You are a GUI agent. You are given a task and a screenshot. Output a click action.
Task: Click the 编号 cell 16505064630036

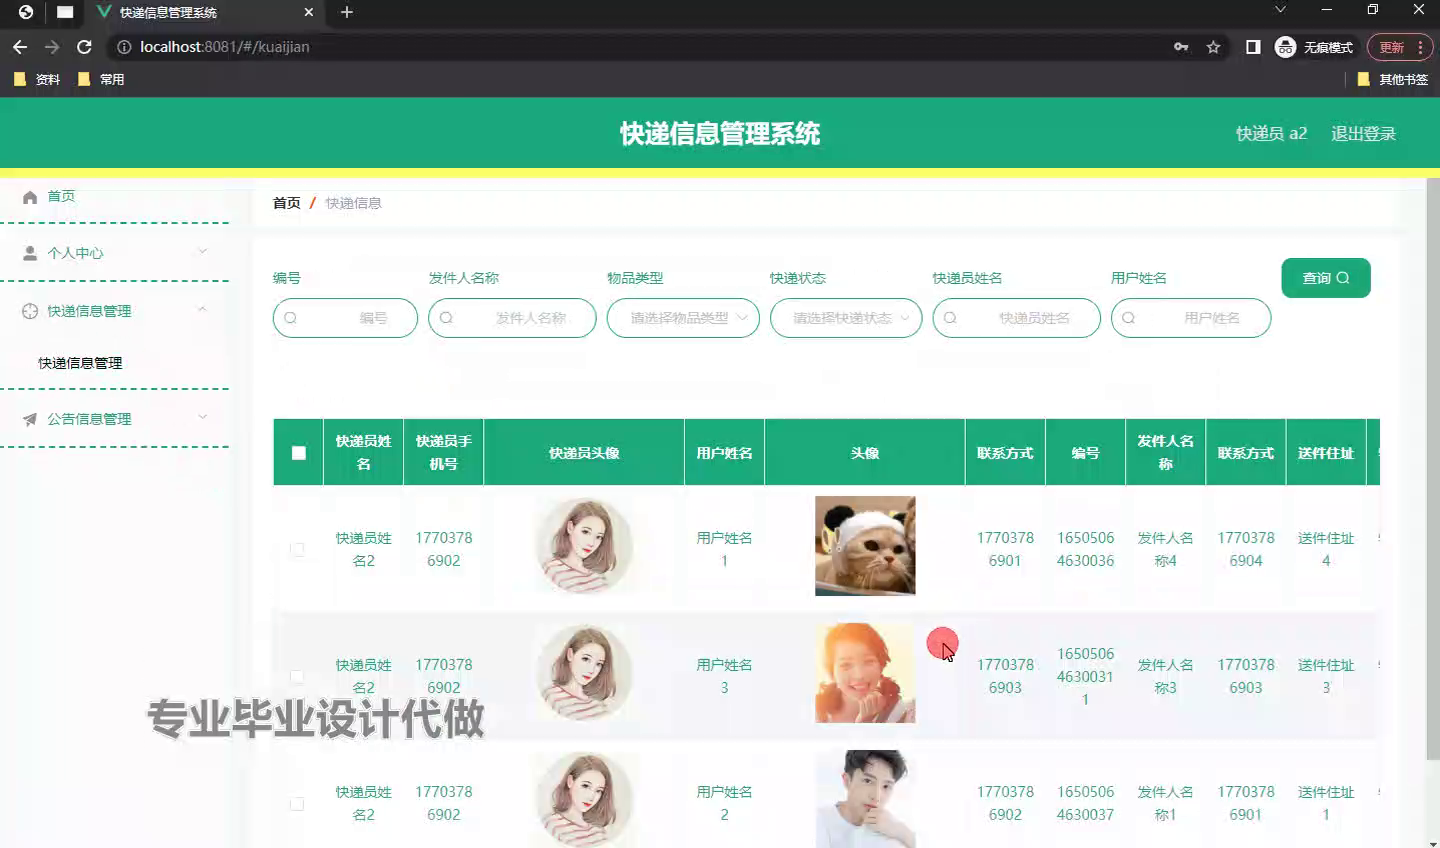point(1085,549)
